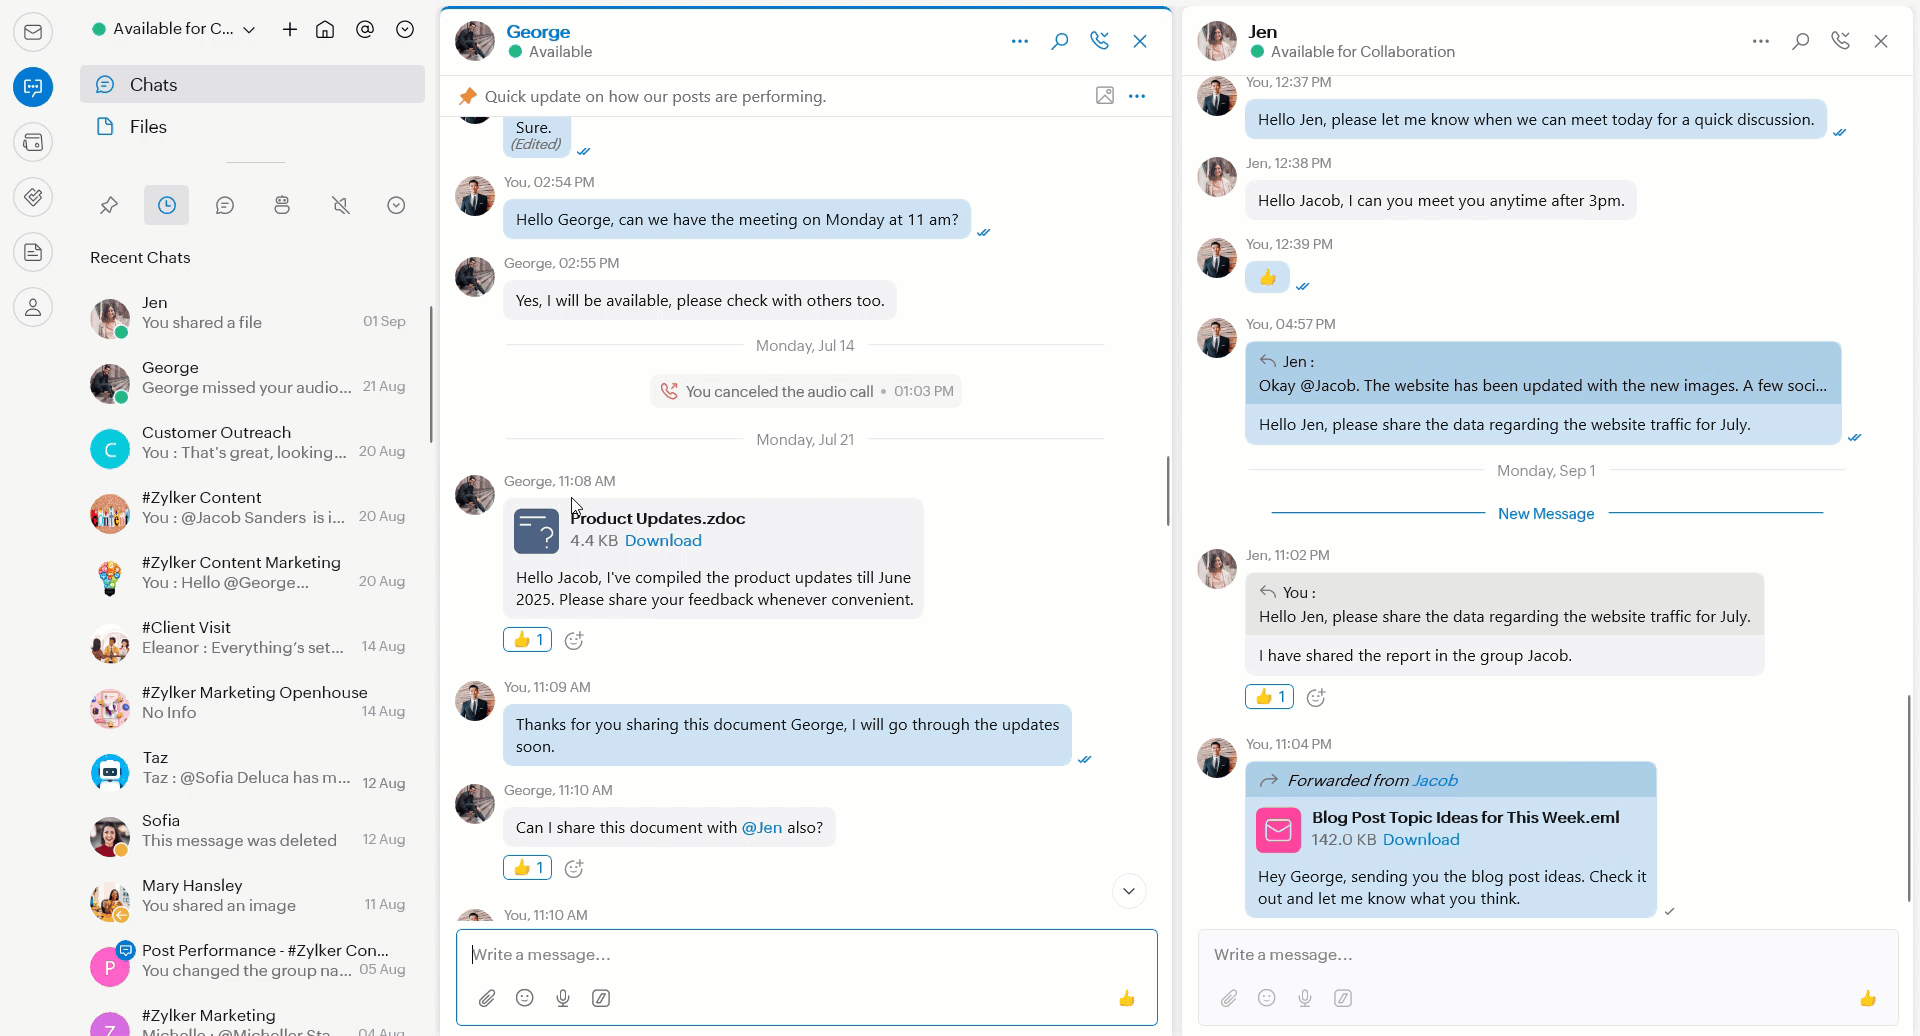Jump to latest message arrow in George chat
Image resolution: width=1920 pixels, height=1036 pixels.
pyautogui.click(x=1129, y=891)
